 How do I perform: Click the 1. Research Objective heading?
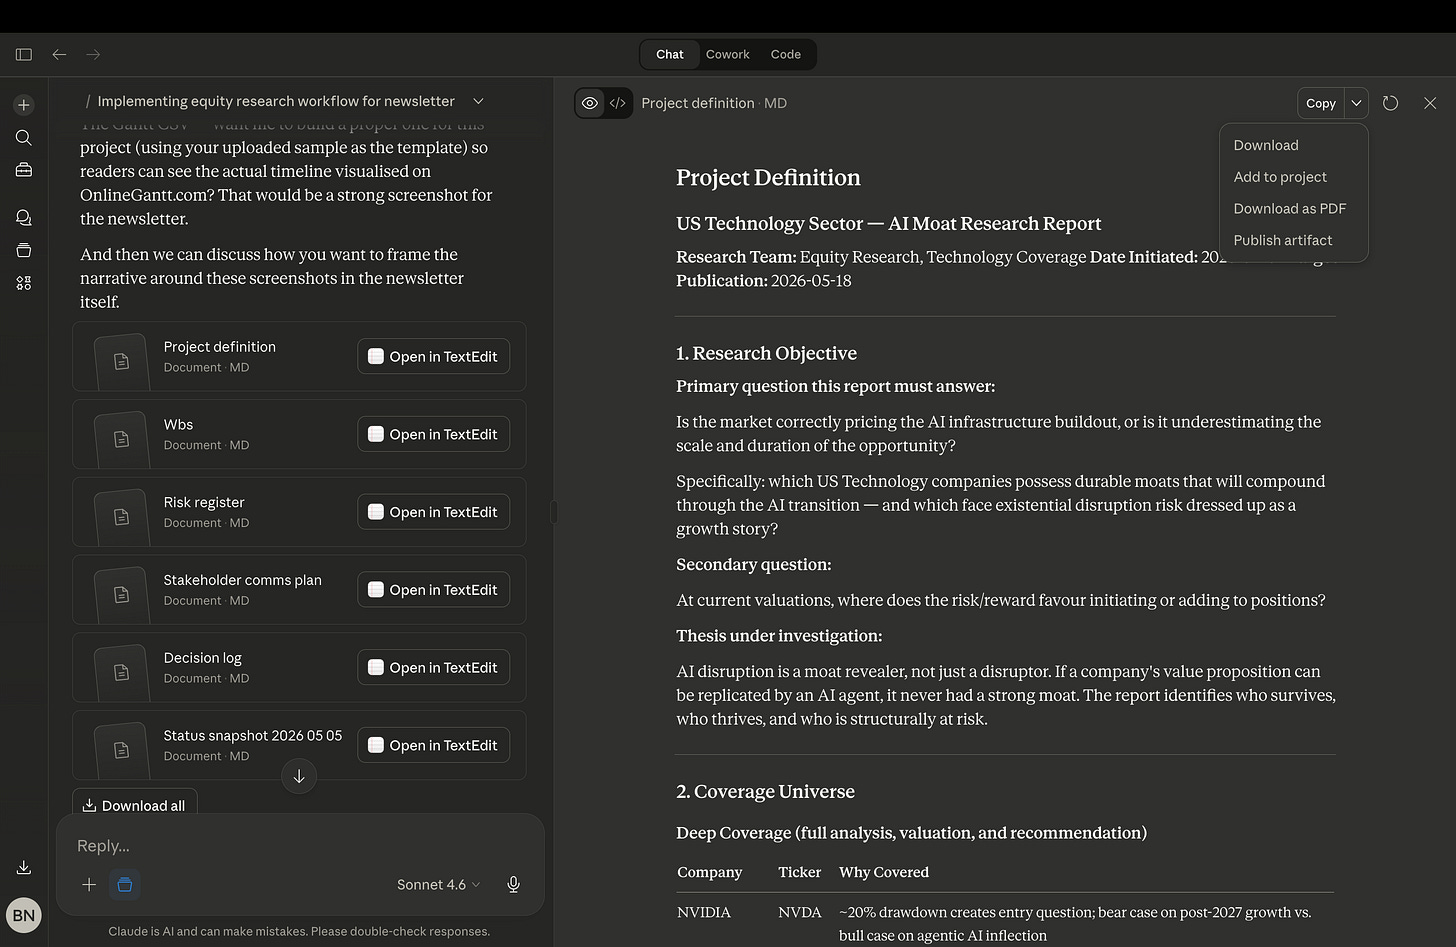coord(766,353)
